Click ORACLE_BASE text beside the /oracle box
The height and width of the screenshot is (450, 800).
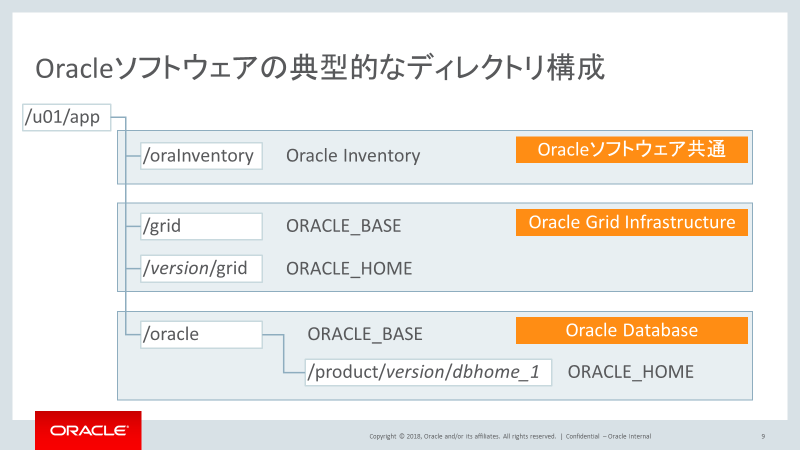click(365, 334)
